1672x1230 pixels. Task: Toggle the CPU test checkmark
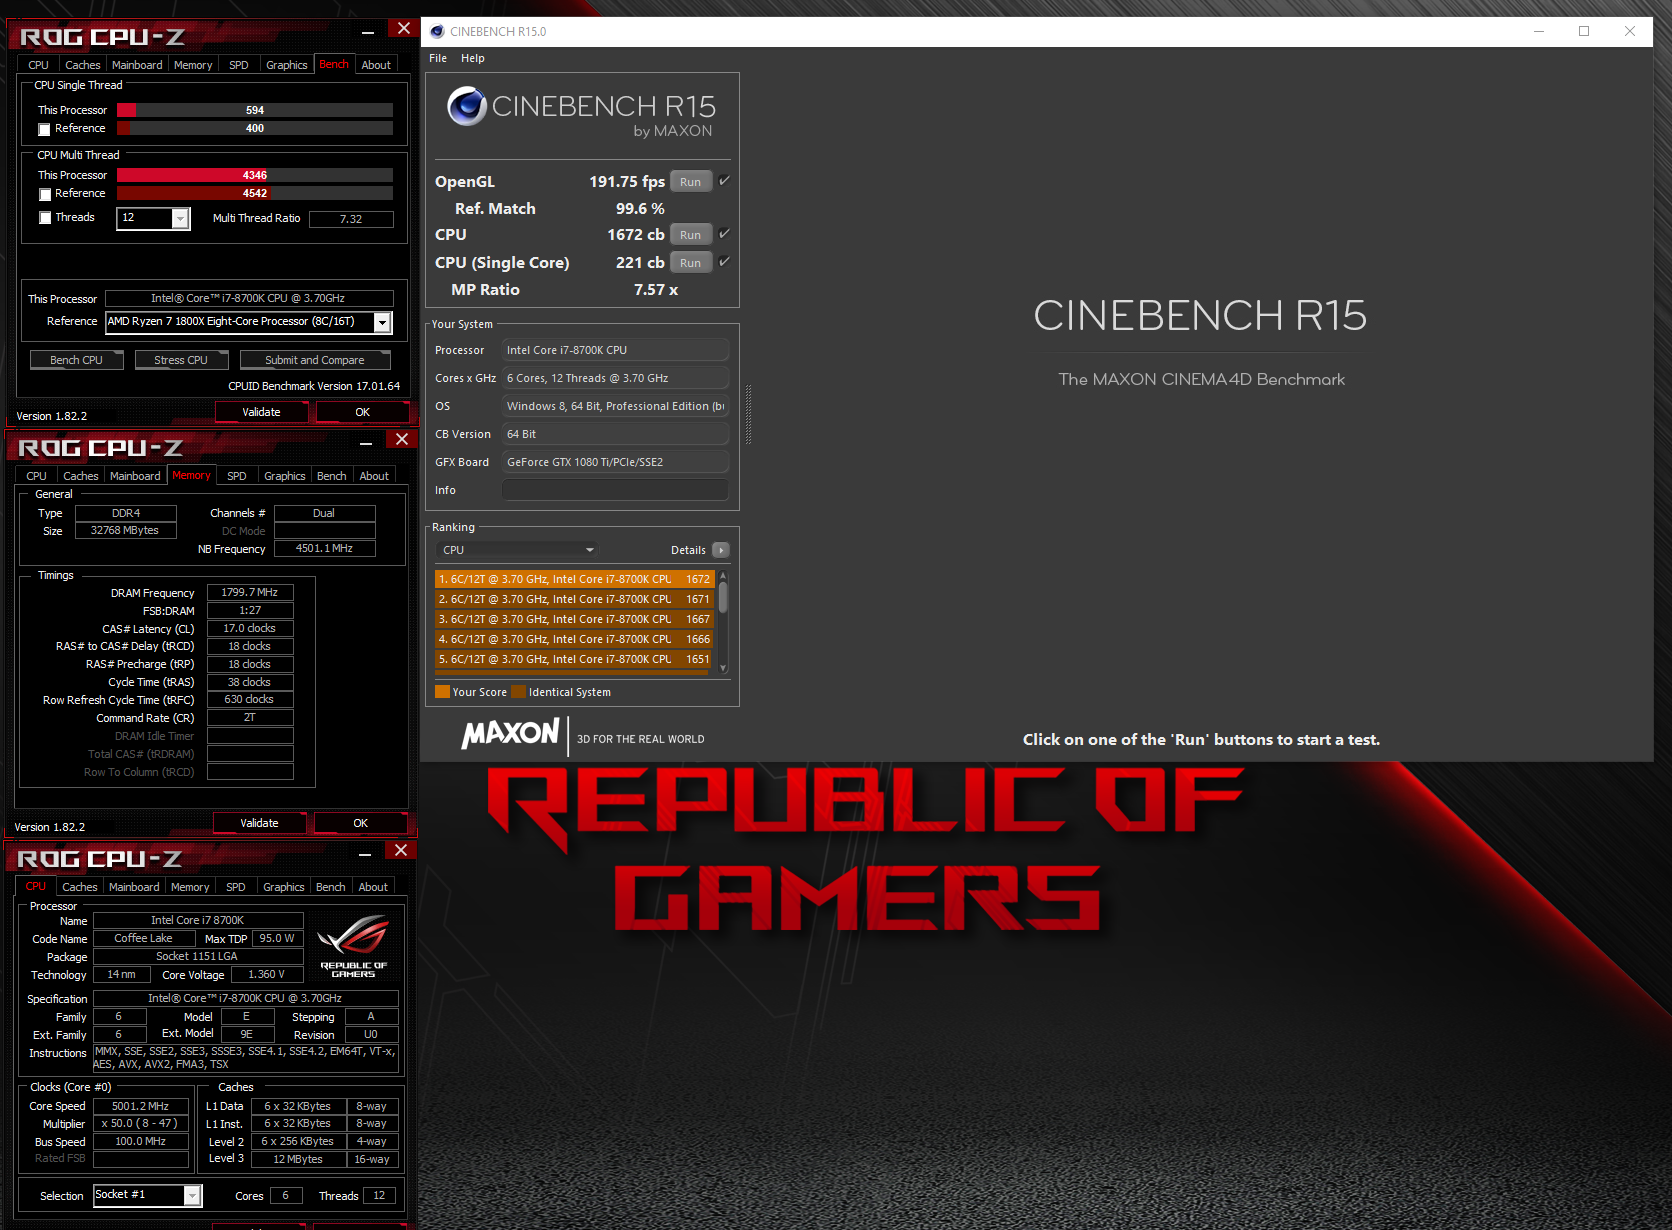[x=724, y=234]
